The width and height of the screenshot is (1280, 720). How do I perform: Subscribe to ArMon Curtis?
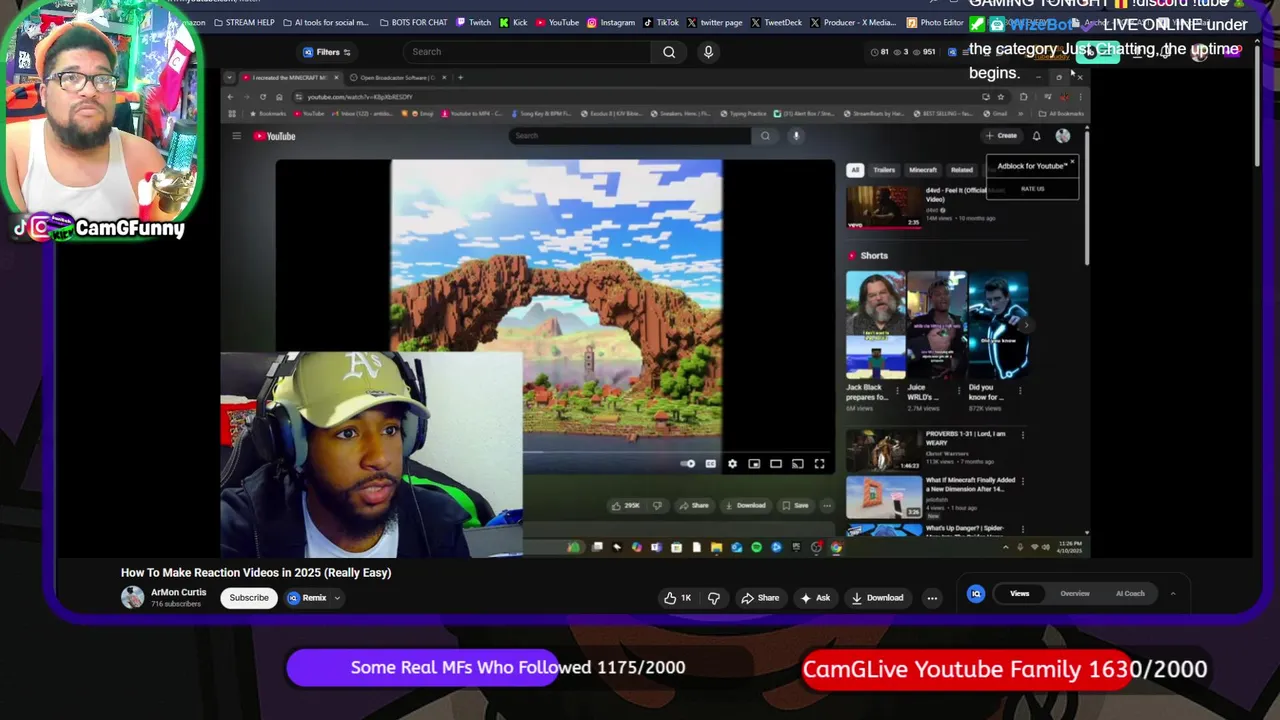tap(249, 598)
